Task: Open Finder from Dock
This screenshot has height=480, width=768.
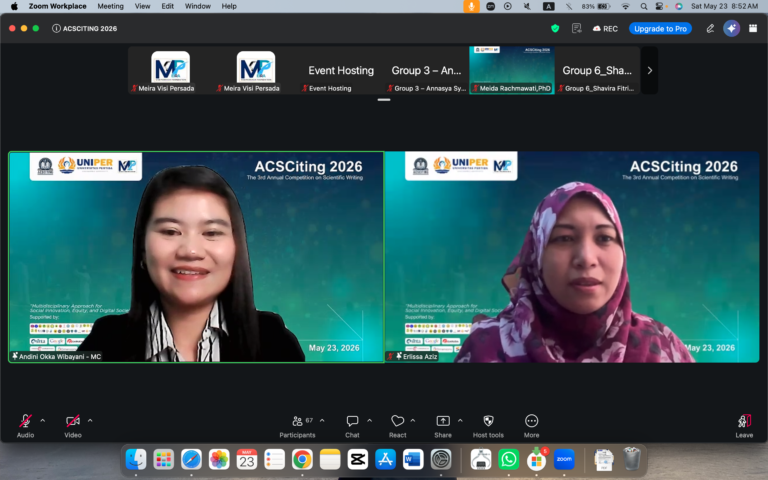Action: click(136, 459)
